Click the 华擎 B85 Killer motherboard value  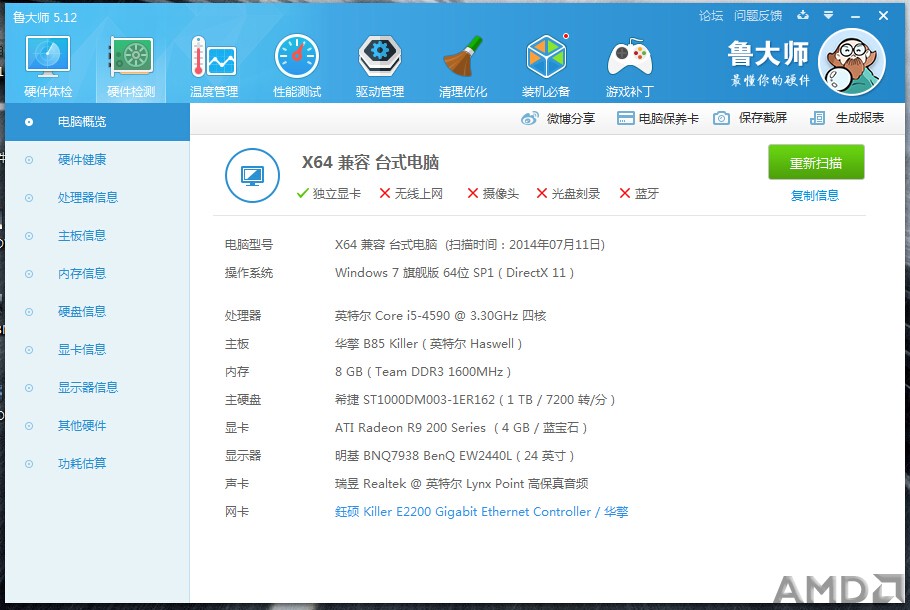click(428, 344)
